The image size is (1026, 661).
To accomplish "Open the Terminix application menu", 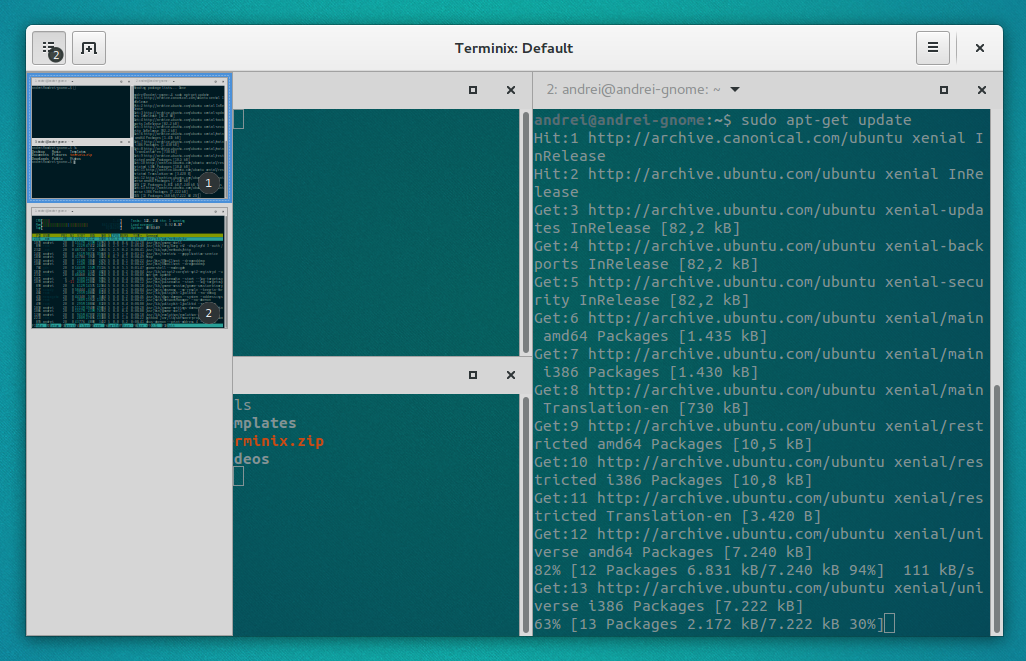I will pos(932,47).
